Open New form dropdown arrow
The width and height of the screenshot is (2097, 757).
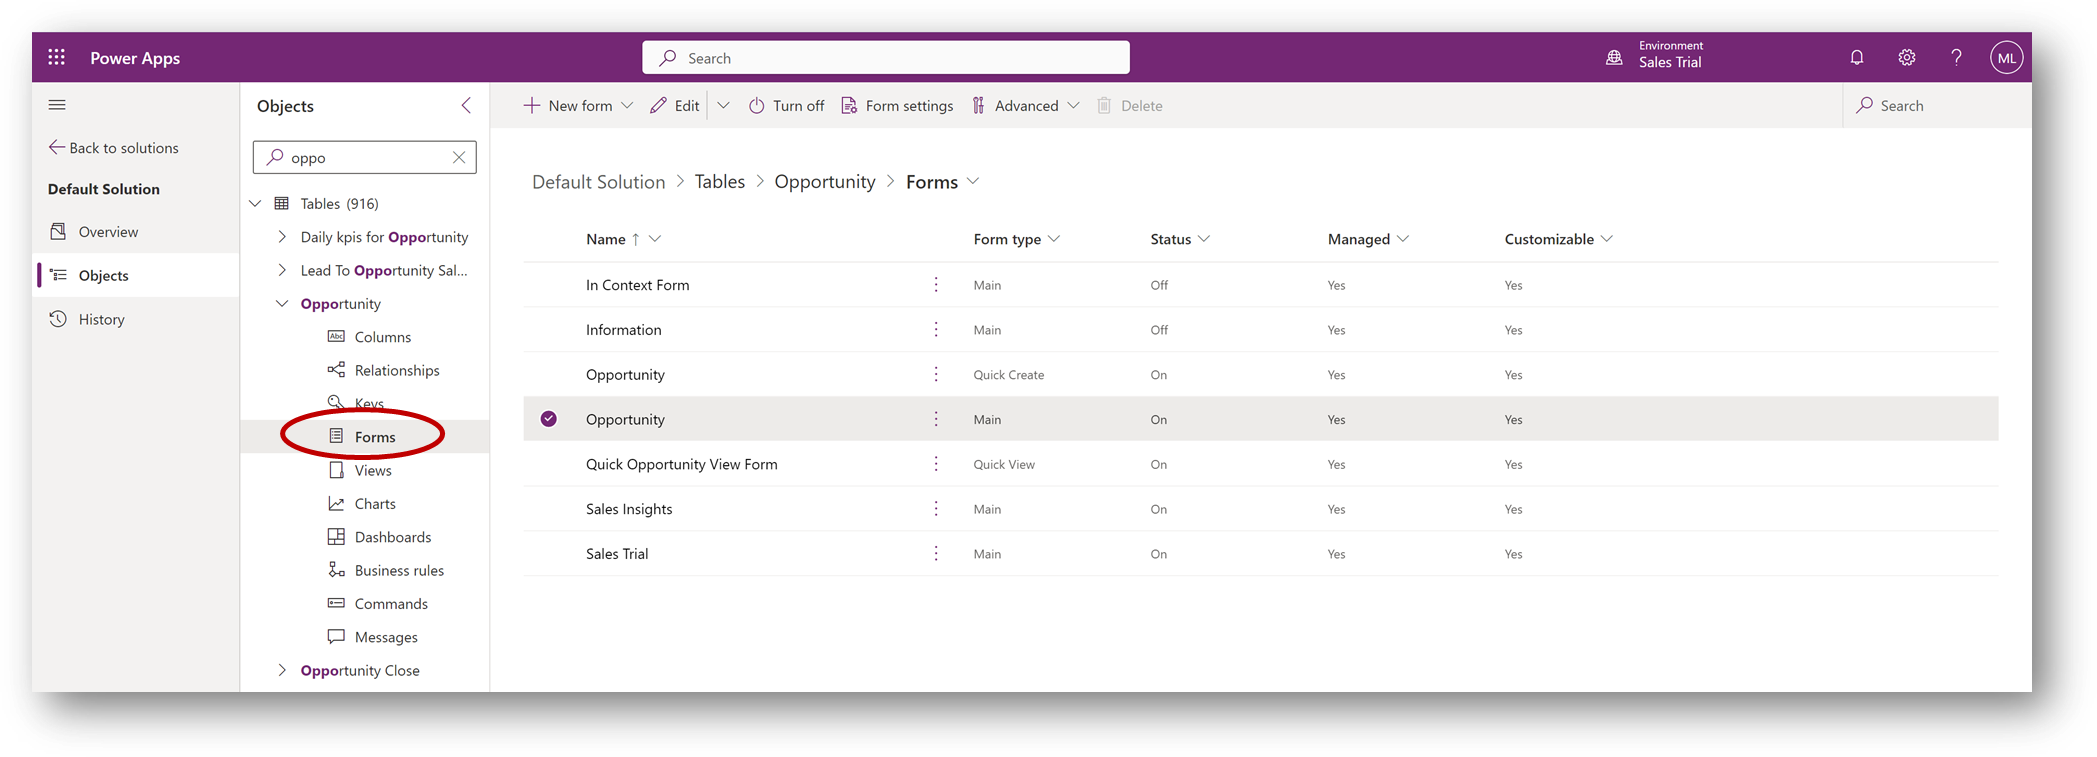[627, 106]
